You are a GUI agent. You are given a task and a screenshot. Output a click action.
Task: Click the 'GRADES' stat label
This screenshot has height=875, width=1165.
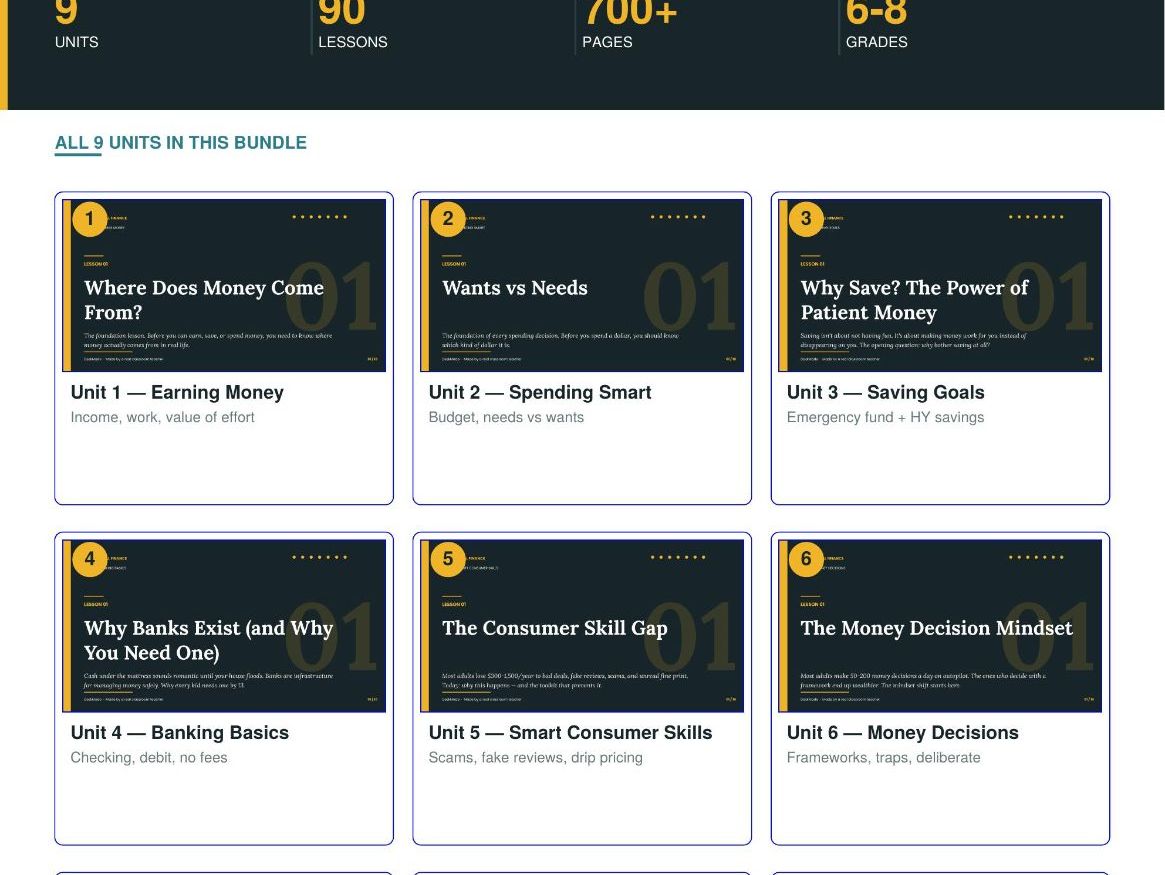tap(877, 42)
